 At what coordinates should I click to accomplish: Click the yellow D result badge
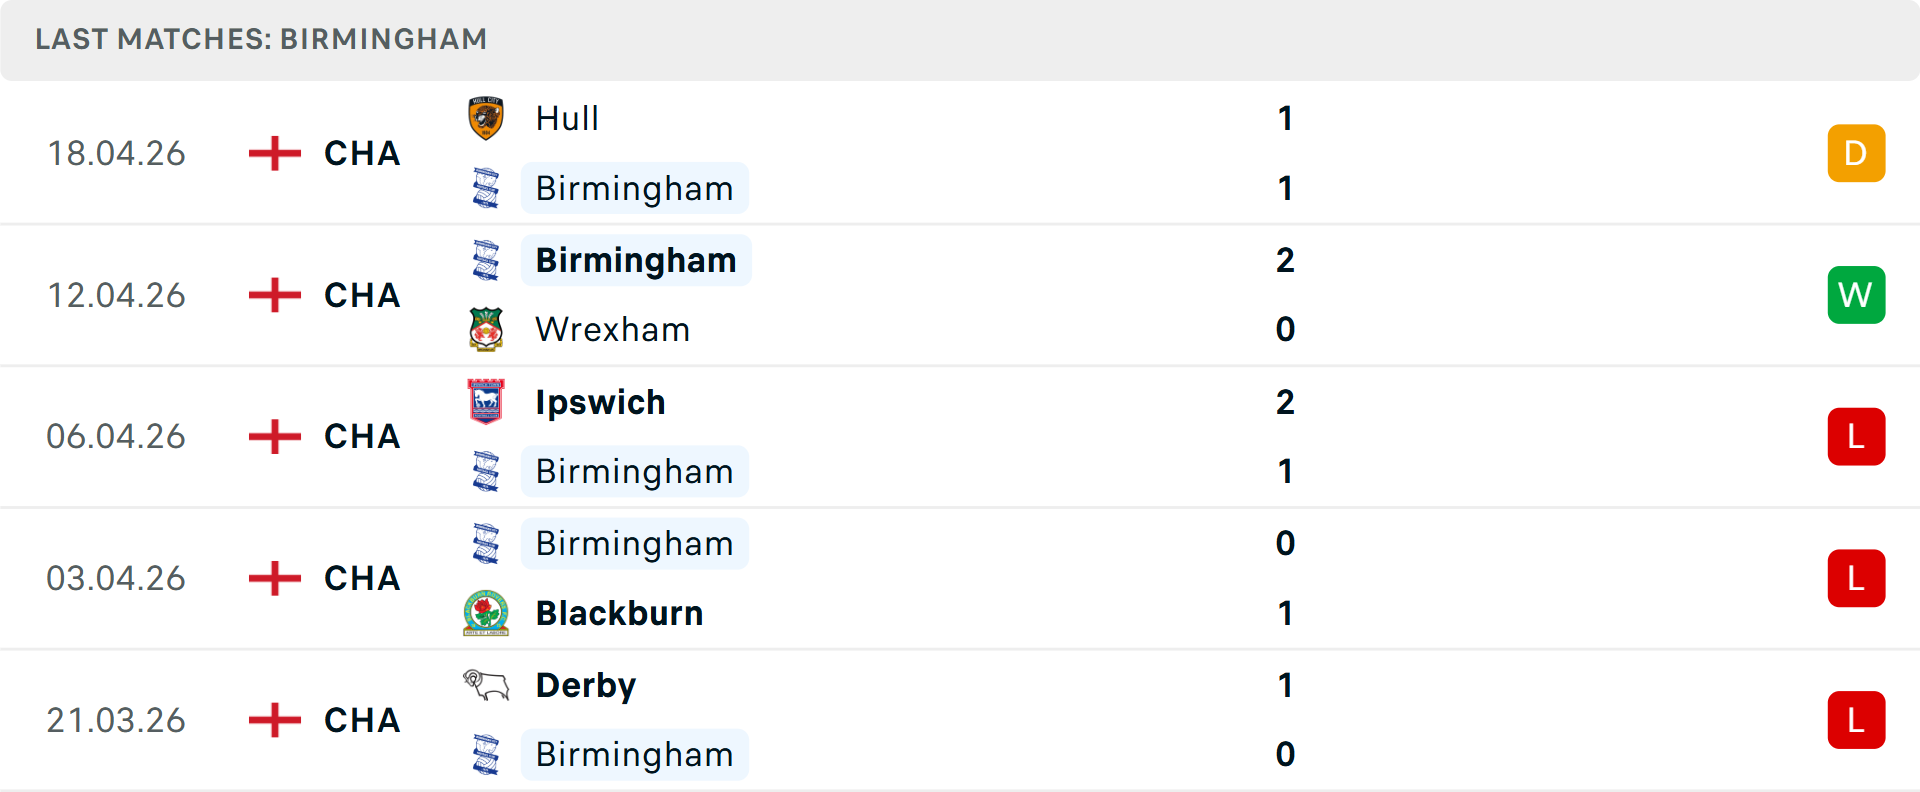1856,153
